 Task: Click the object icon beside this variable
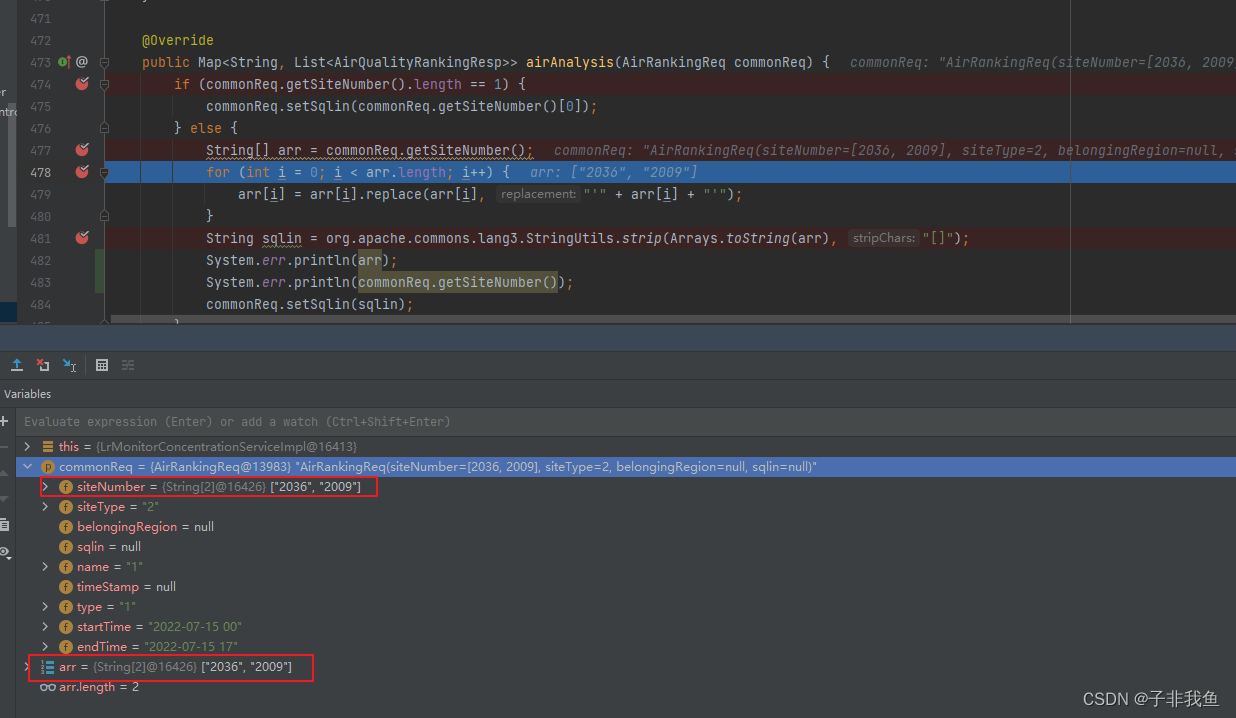pyautogui.click(x=48, y=447)
